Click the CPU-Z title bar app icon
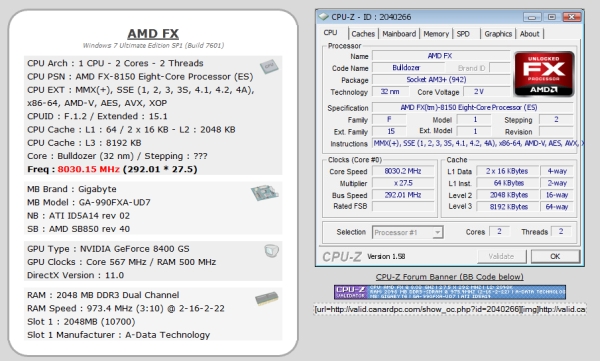600x361 pixels. click(x=324, y=17)
